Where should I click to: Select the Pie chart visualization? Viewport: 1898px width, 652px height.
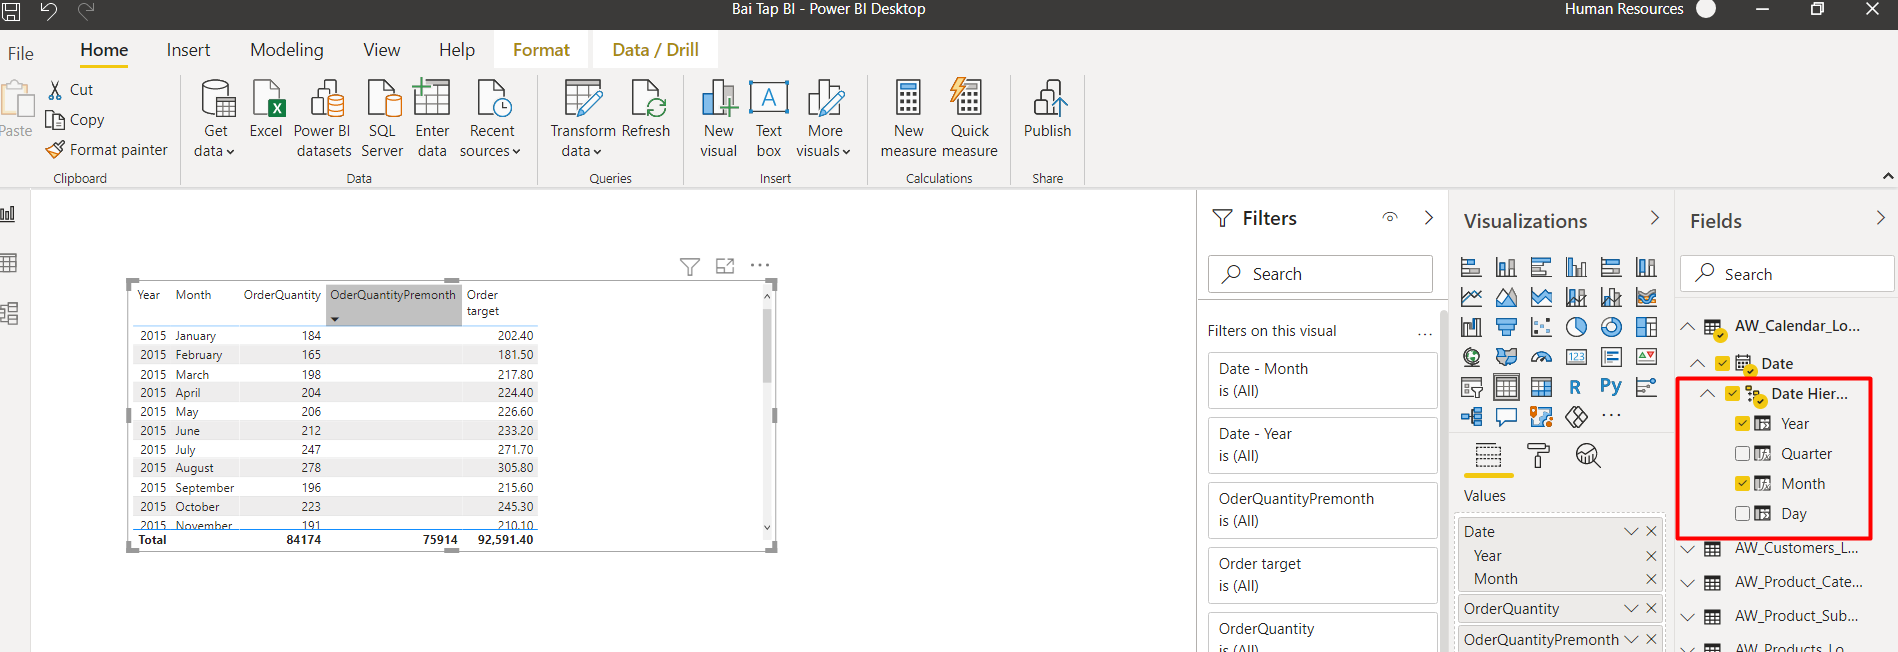[x=1576, y=327]
